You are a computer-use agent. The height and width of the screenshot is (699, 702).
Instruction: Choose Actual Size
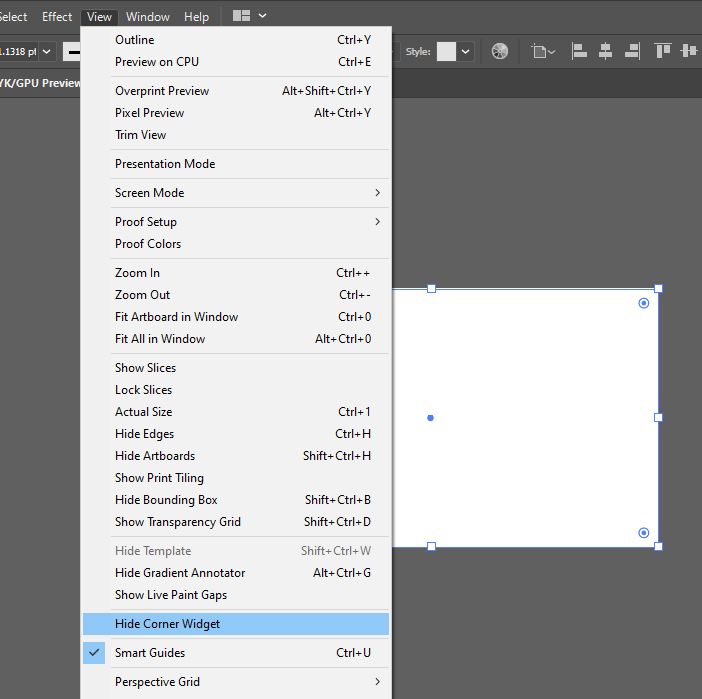click(236, 412)
